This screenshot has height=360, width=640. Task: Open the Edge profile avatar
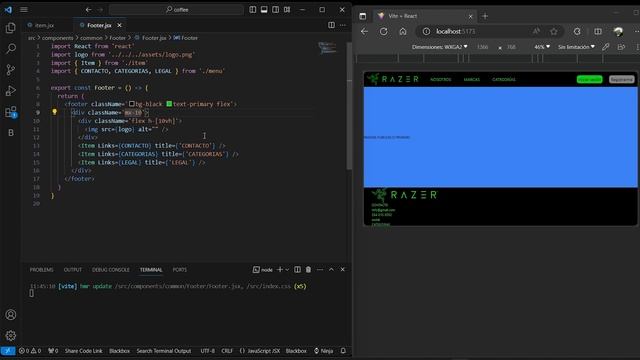(x=618, y=31)
